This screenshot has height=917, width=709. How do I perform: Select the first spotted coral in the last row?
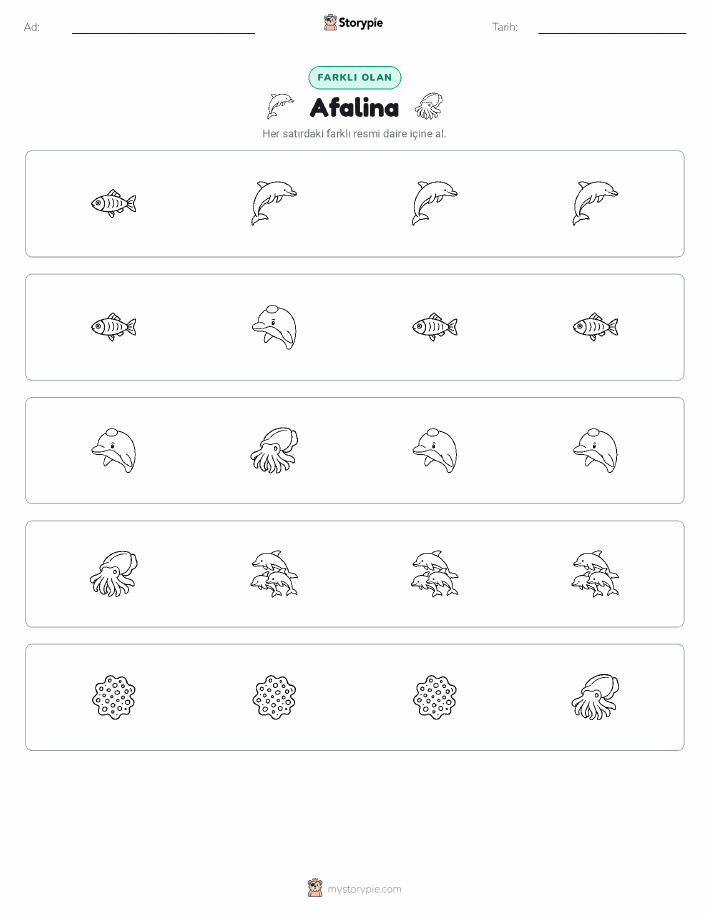[113, 697]
